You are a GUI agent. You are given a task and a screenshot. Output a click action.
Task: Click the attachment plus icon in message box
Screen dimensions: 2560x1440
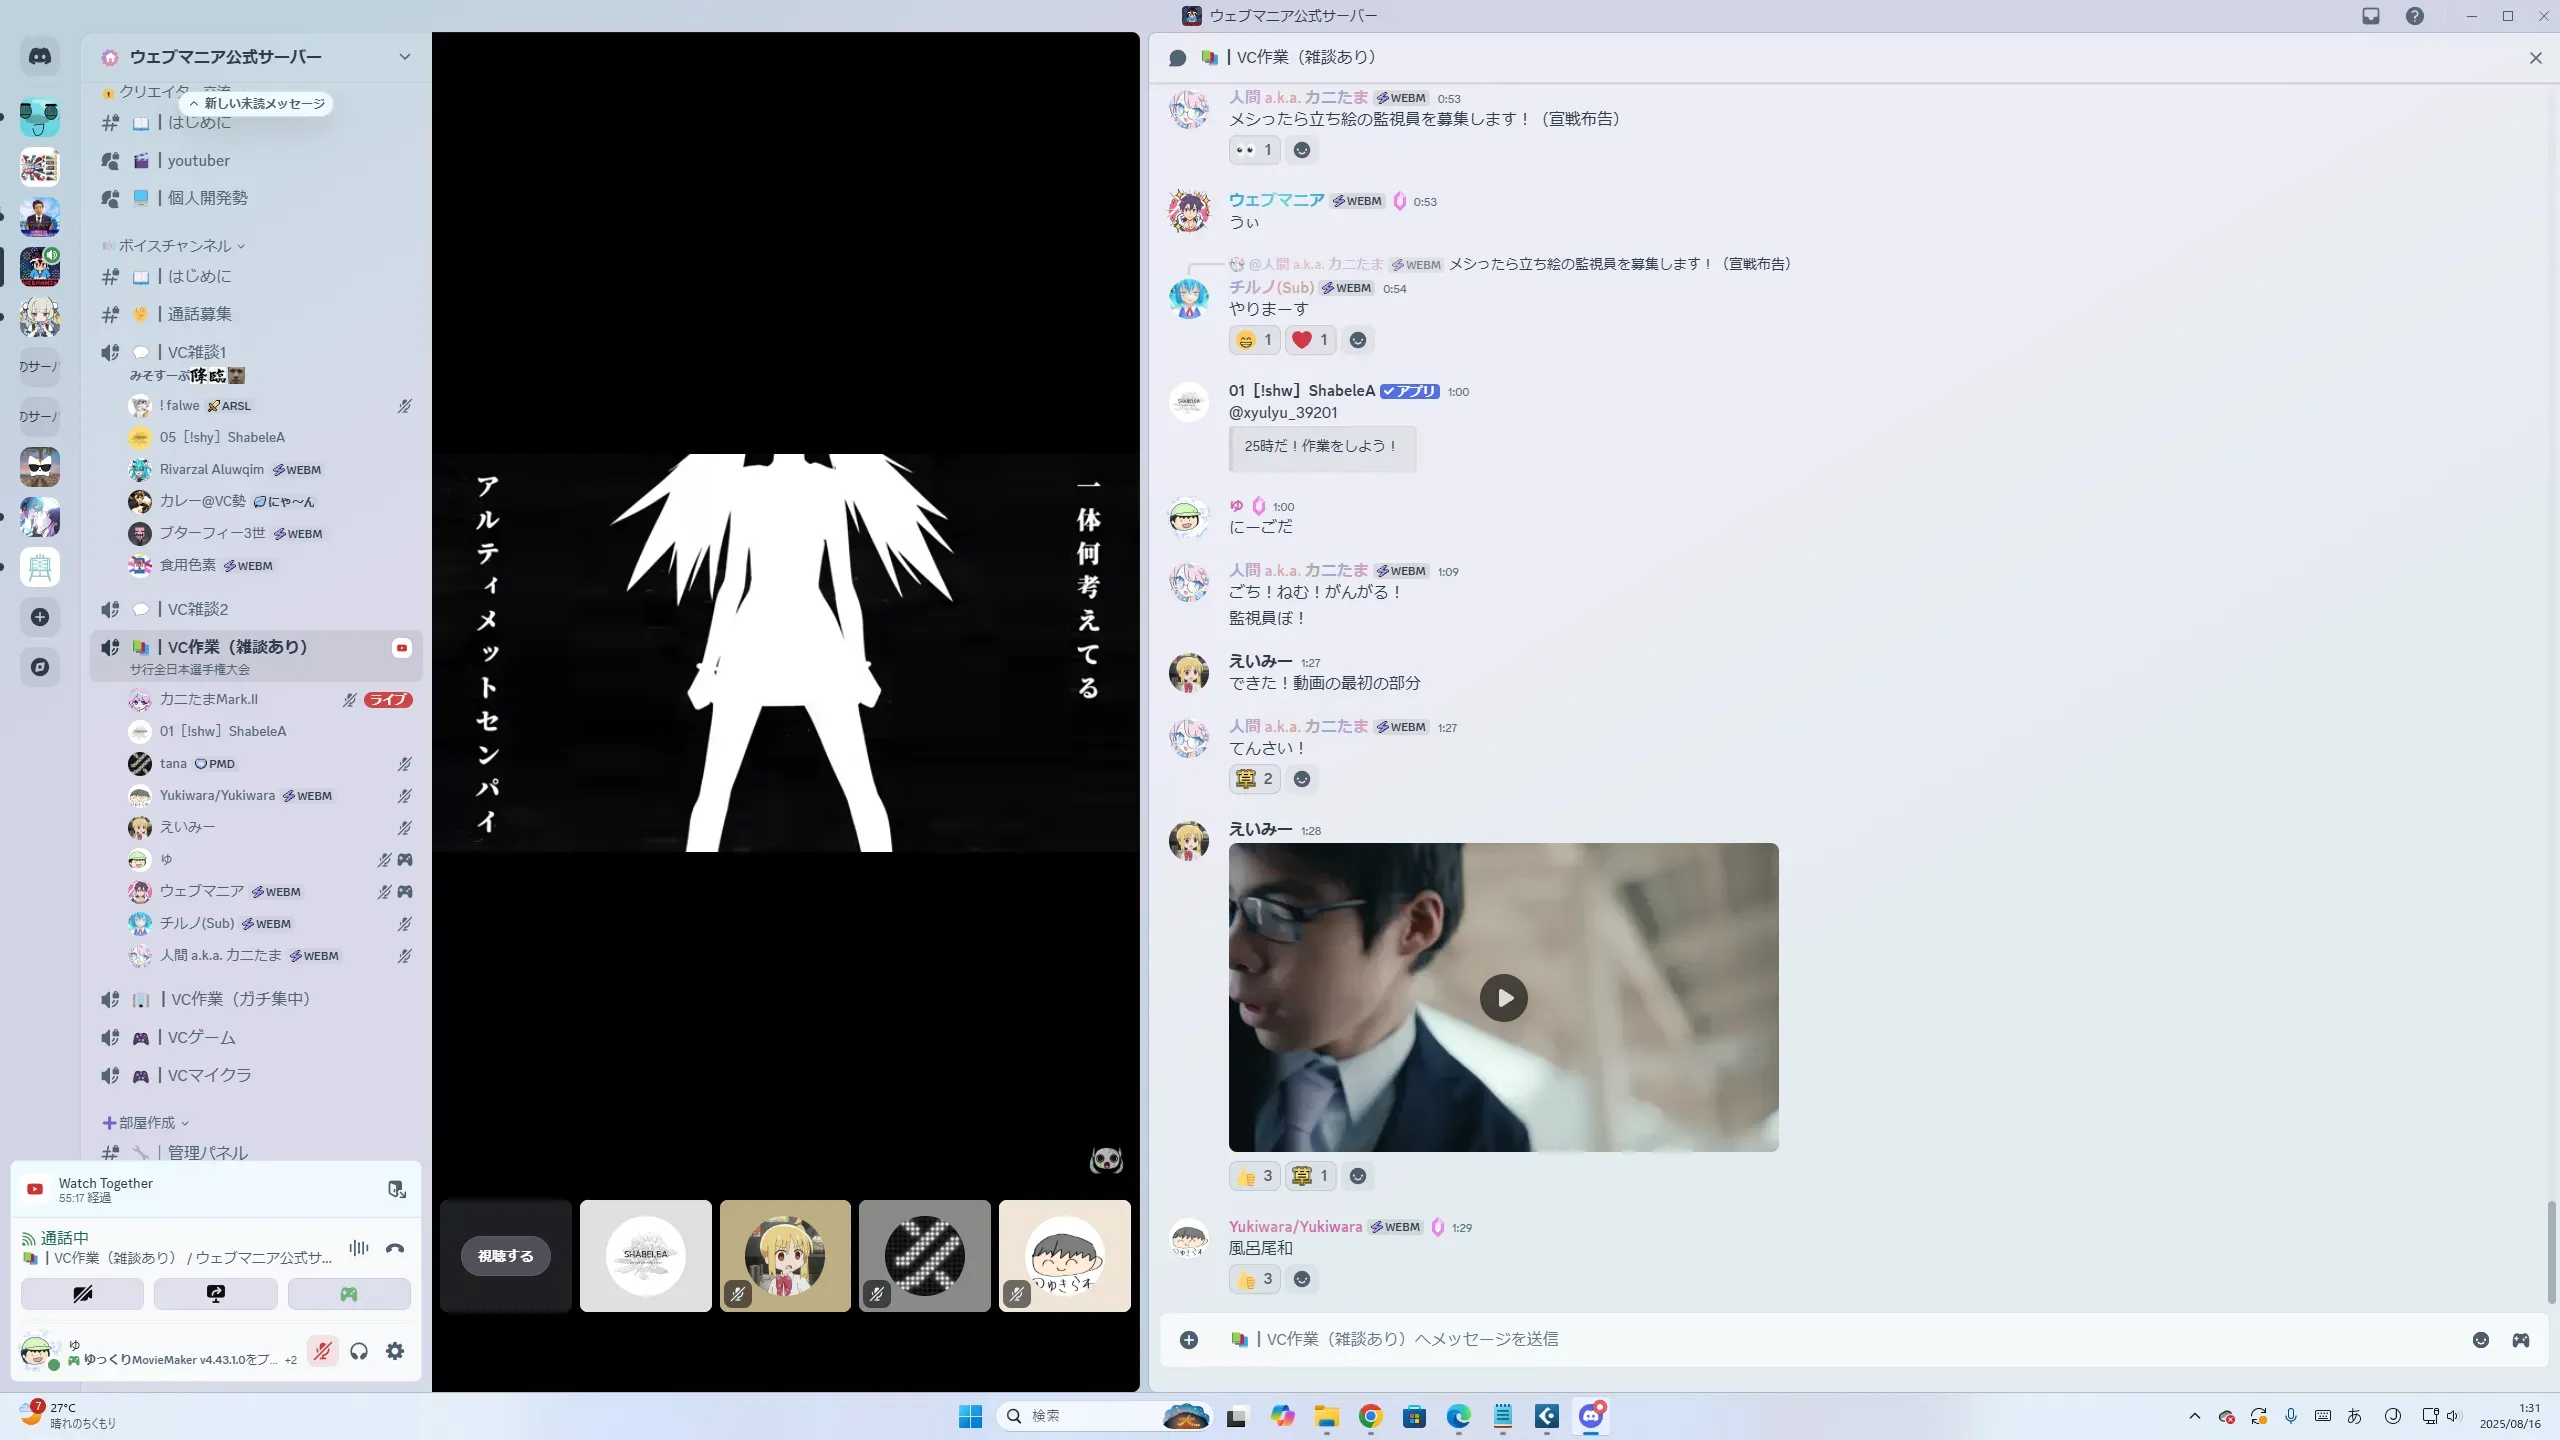(1189, 1340)
